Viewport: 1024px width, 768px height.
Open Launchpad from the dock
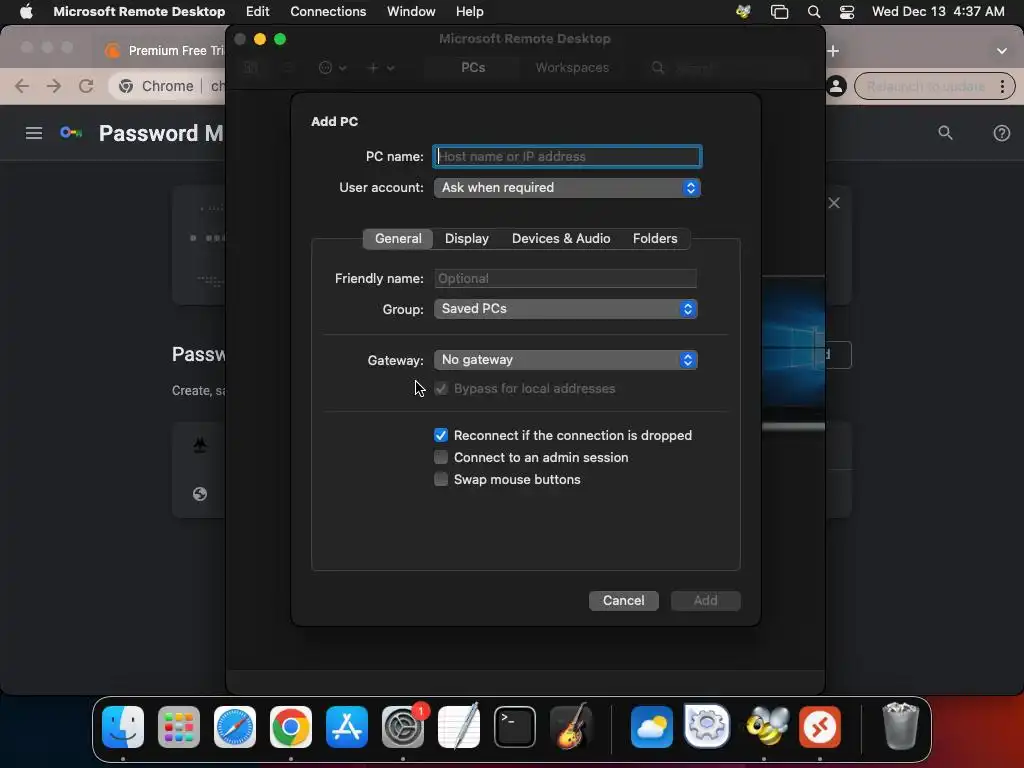point(179,727)
